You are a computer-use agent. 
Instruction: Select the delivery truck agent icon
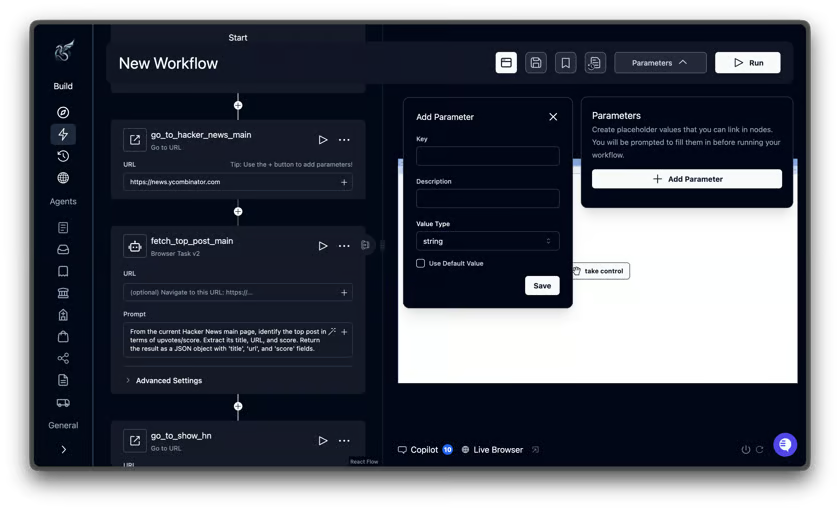[x=63, y=402]
